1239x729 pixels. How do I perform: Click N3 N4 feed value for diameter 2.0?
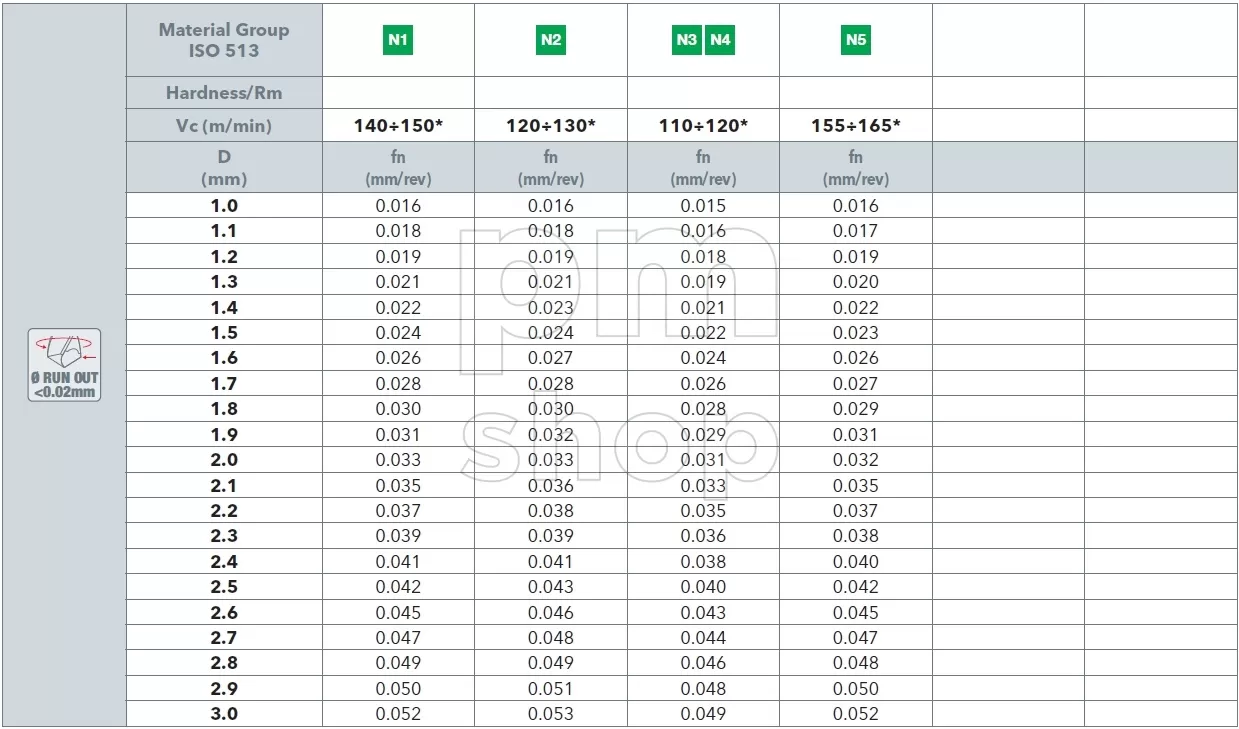[703, 460]
